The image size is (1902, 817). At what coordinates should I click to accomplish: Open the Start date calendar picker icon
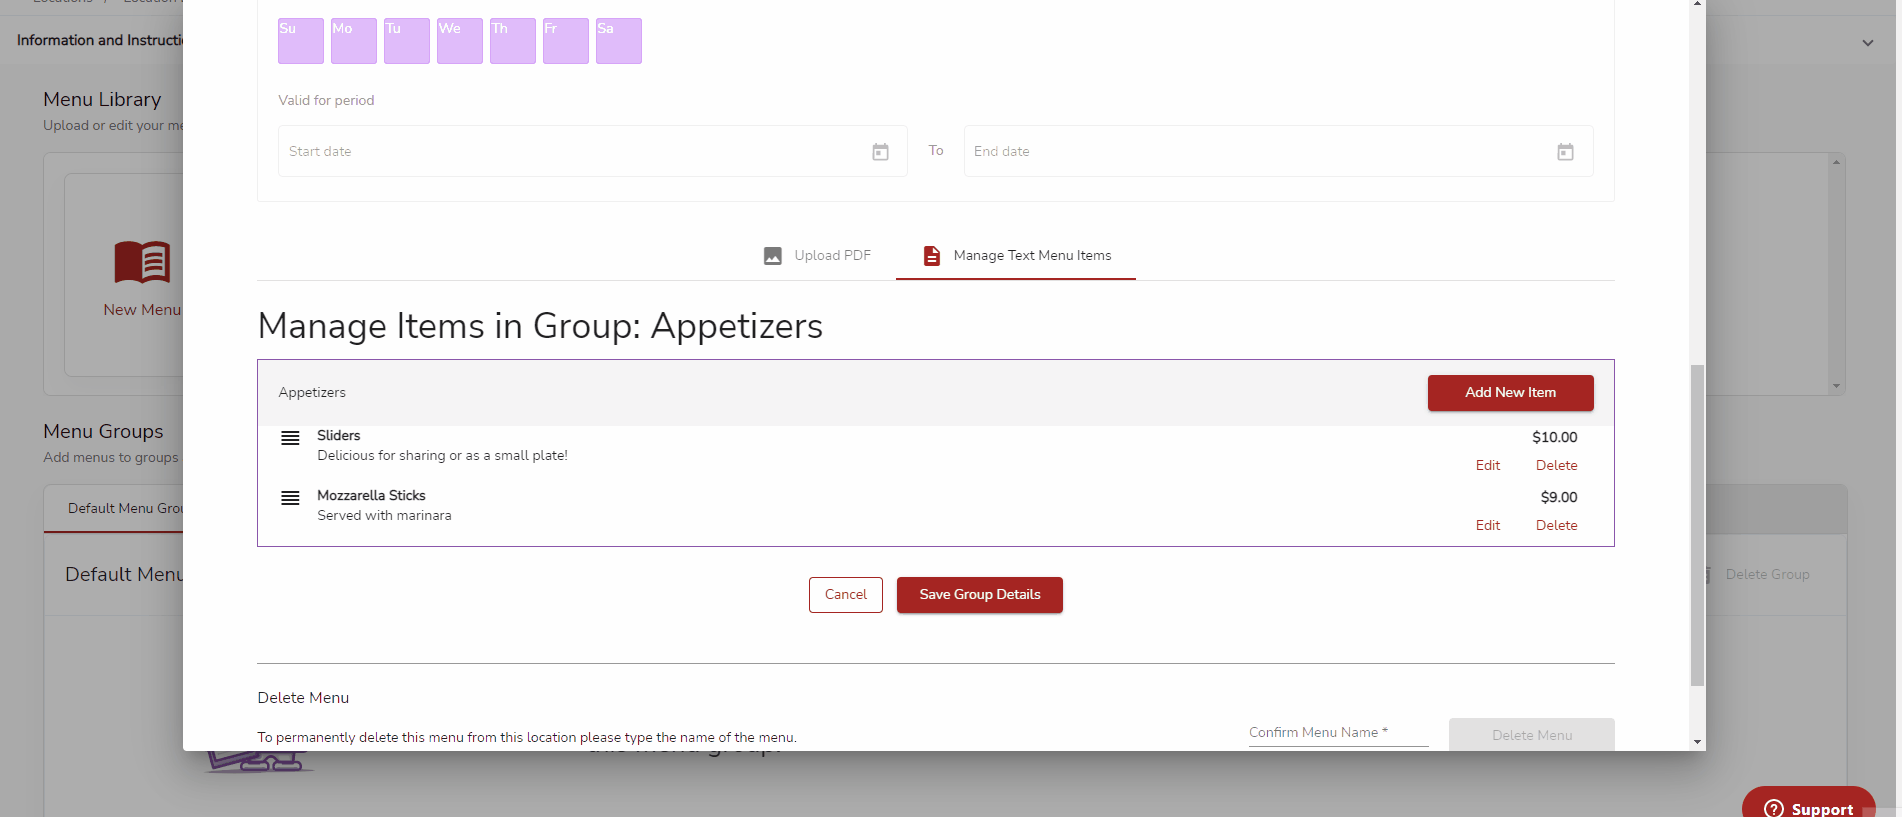pyautogui.click(x=880, y=152)
